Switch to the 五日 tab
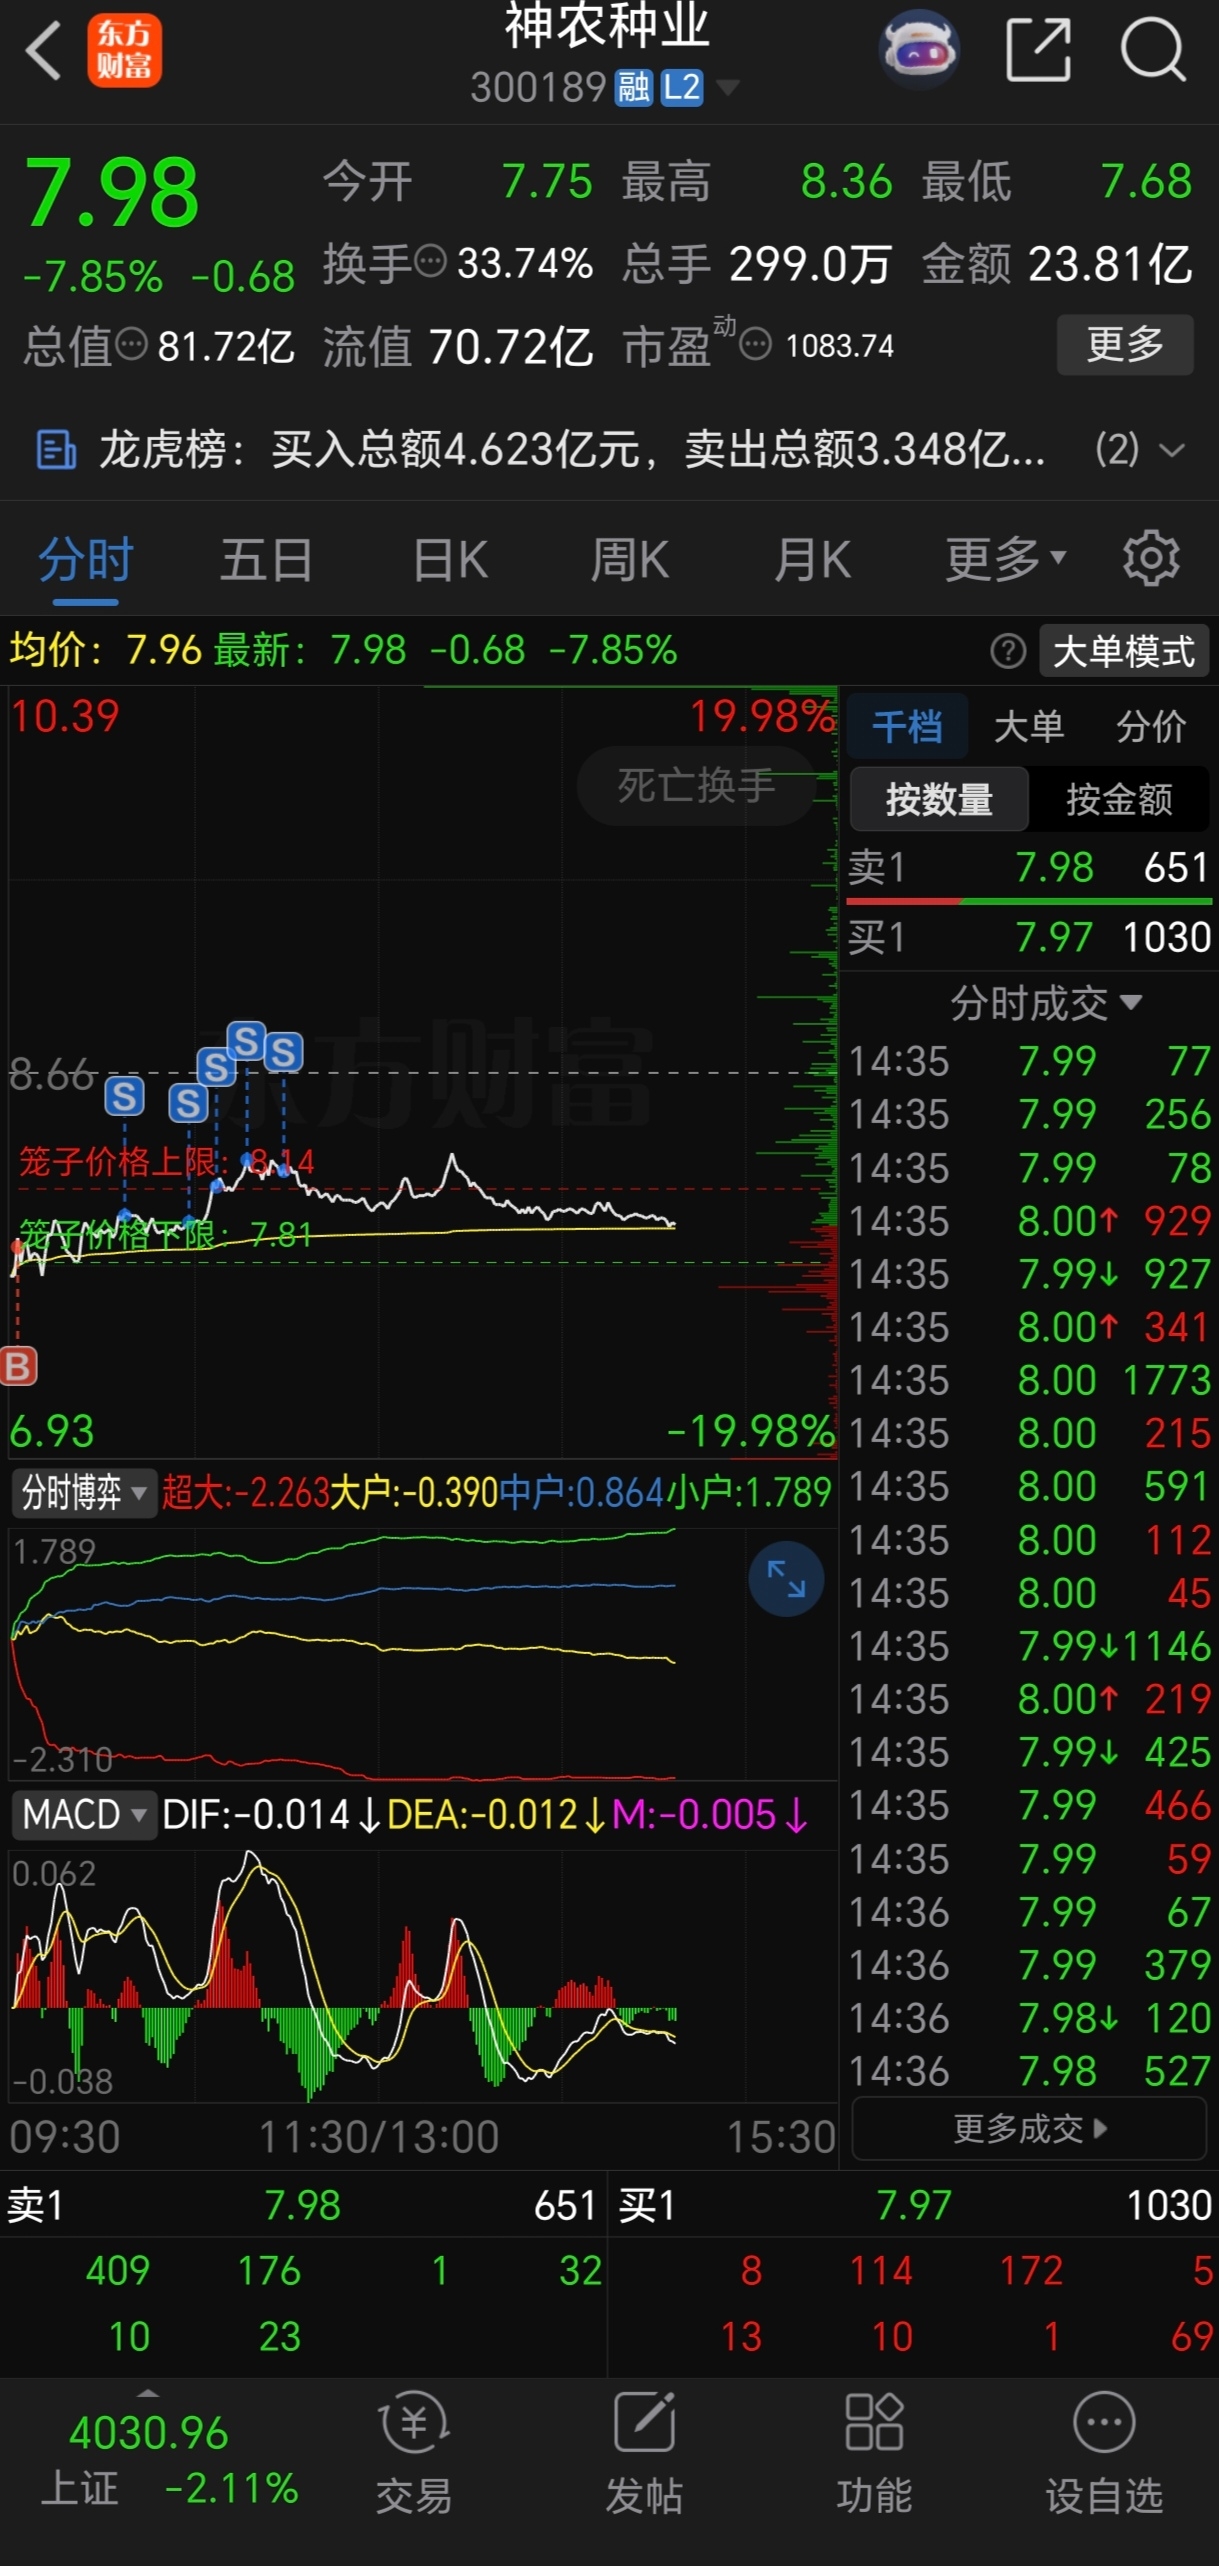The image size is (1219, 2566). pyautogui.click(x=266, y=559)
